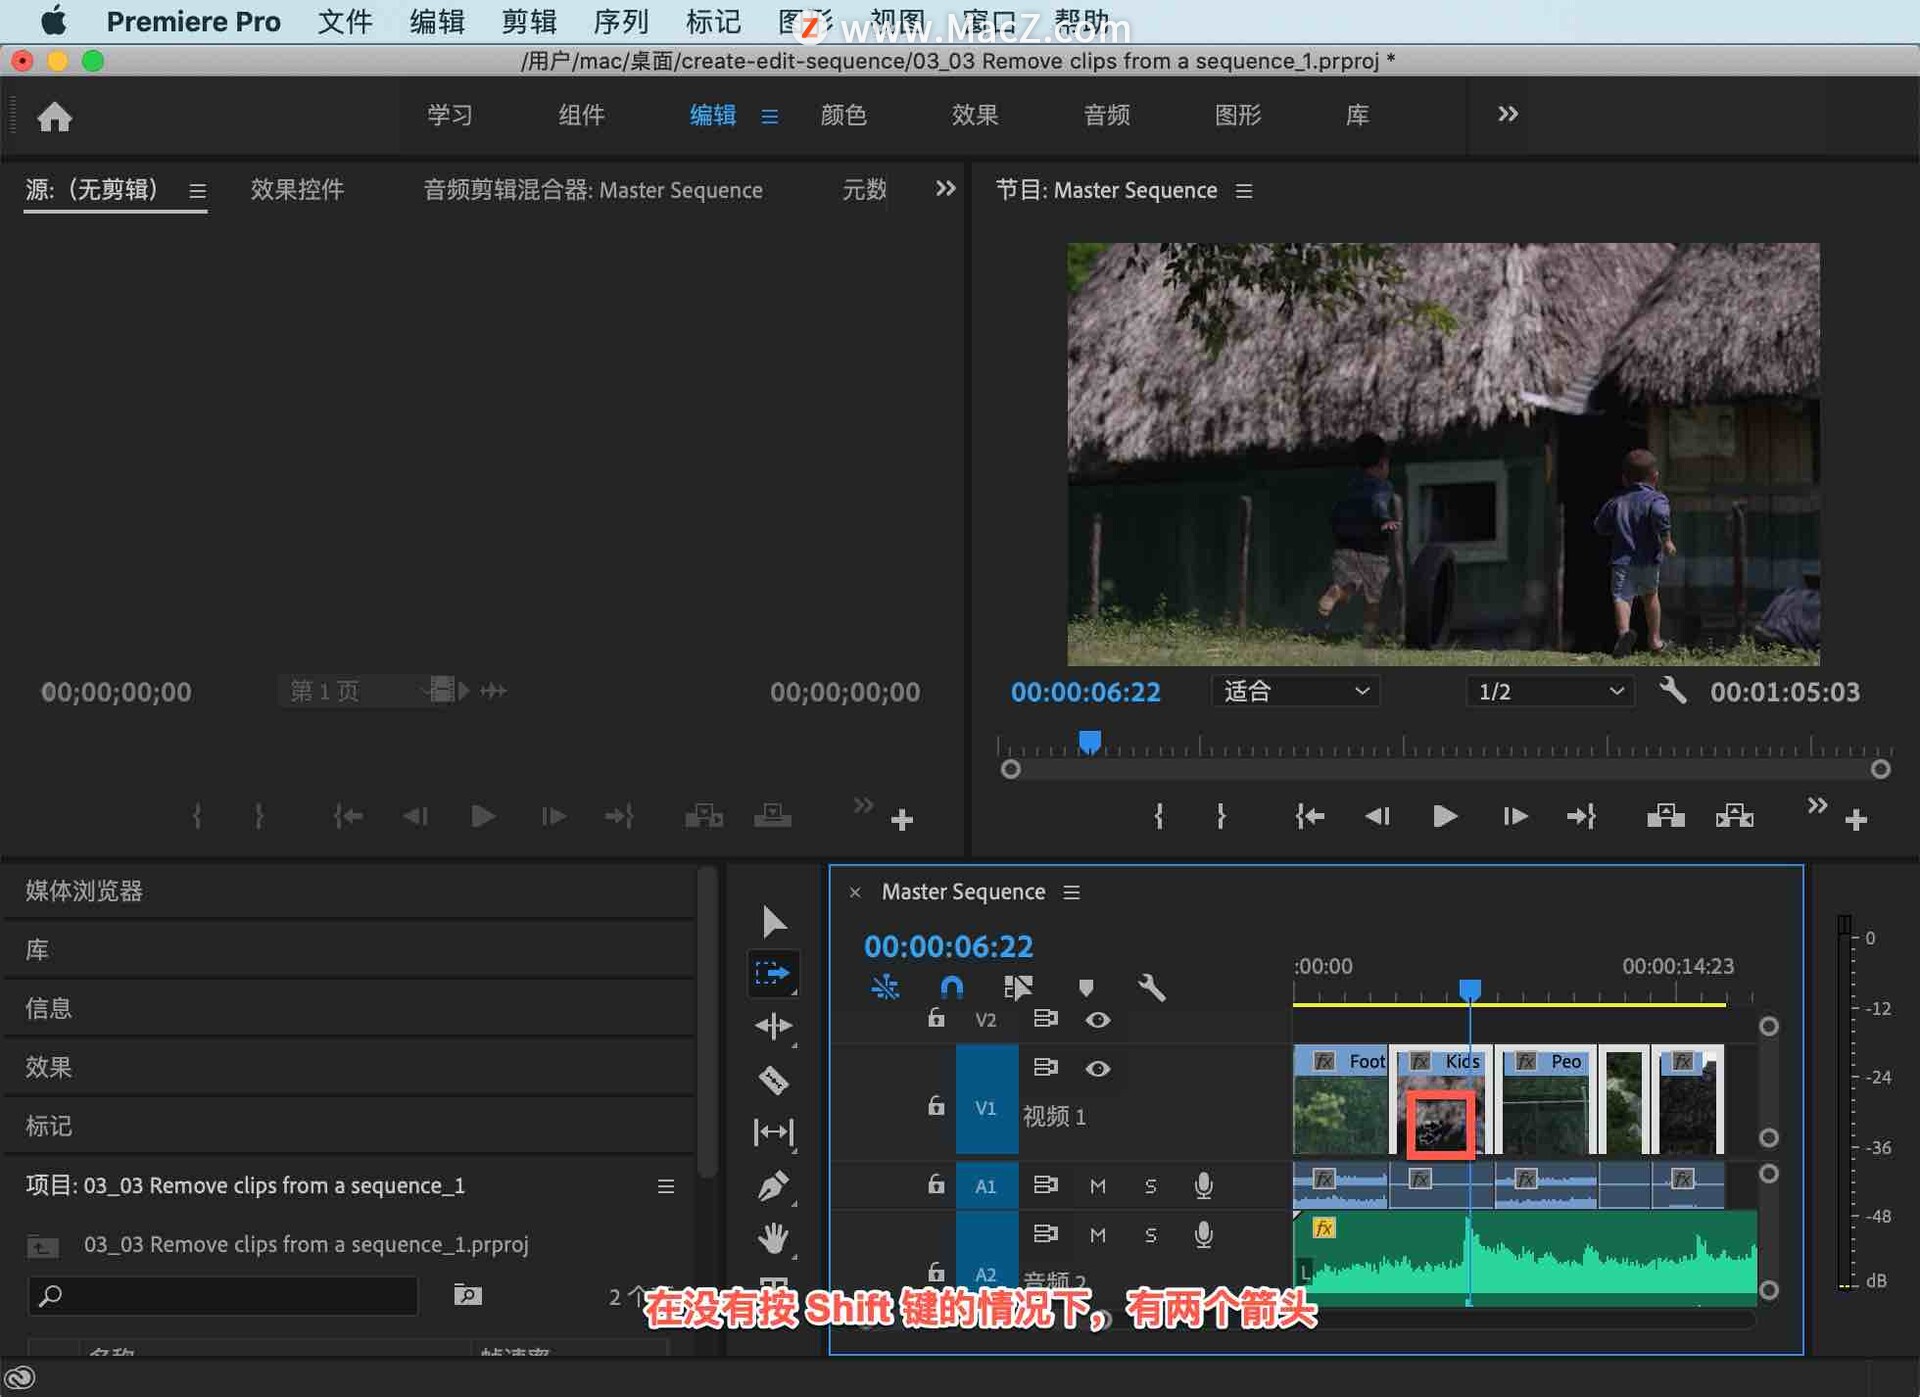Open the 1/2 playback resolution dropdown
The width and height of the screenshot is (1920, 1397).
click(1549, 691)
